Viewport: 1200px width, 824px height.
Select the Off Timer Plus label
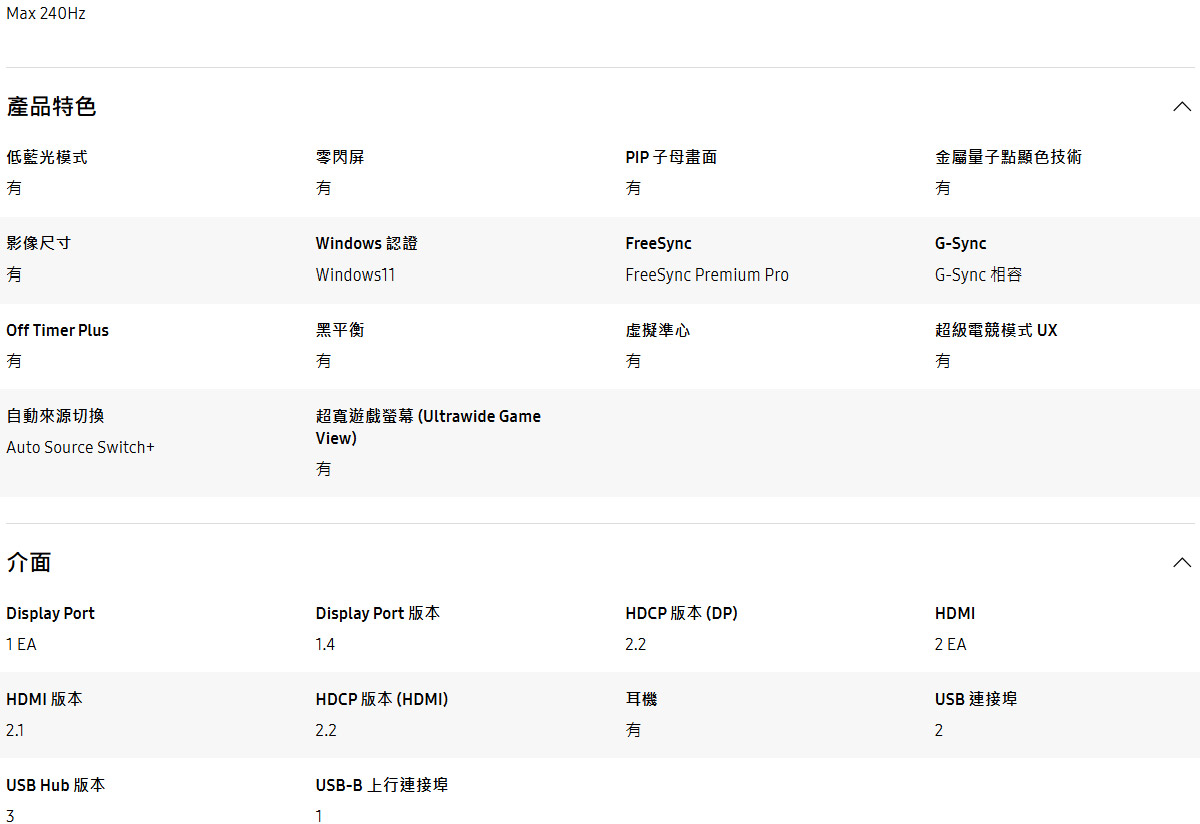pyautogui.click(x=57, y=329)
